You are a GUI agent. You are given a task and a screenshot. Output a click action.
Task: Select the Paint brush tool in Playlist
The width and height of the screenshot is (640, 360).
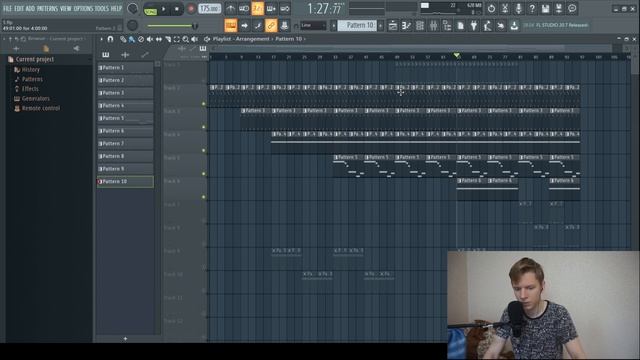(132, 39)
